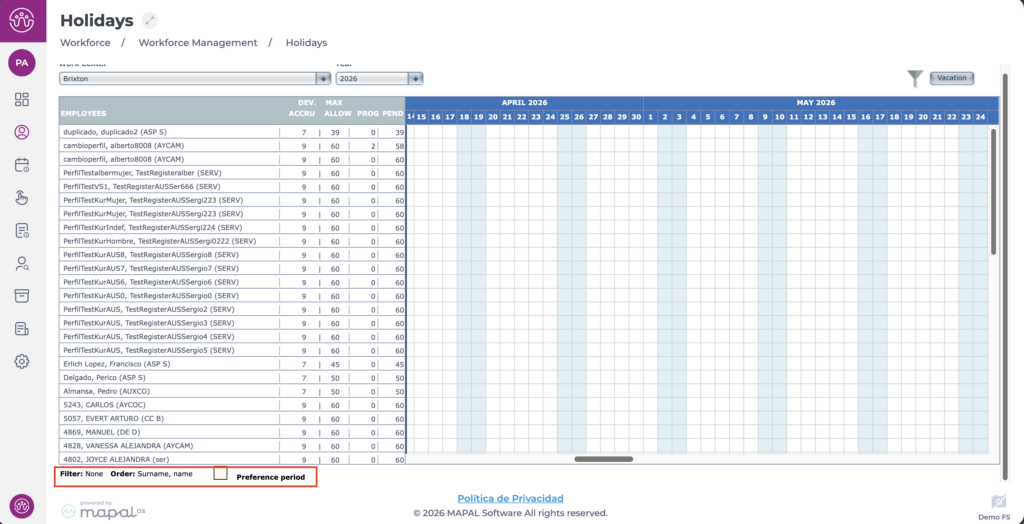Select the calendar clock sidebar icon

[22, 165]
